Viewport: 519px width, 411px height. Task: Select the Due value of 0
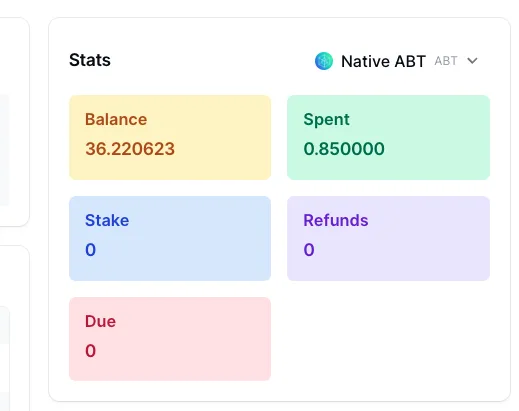90,351
